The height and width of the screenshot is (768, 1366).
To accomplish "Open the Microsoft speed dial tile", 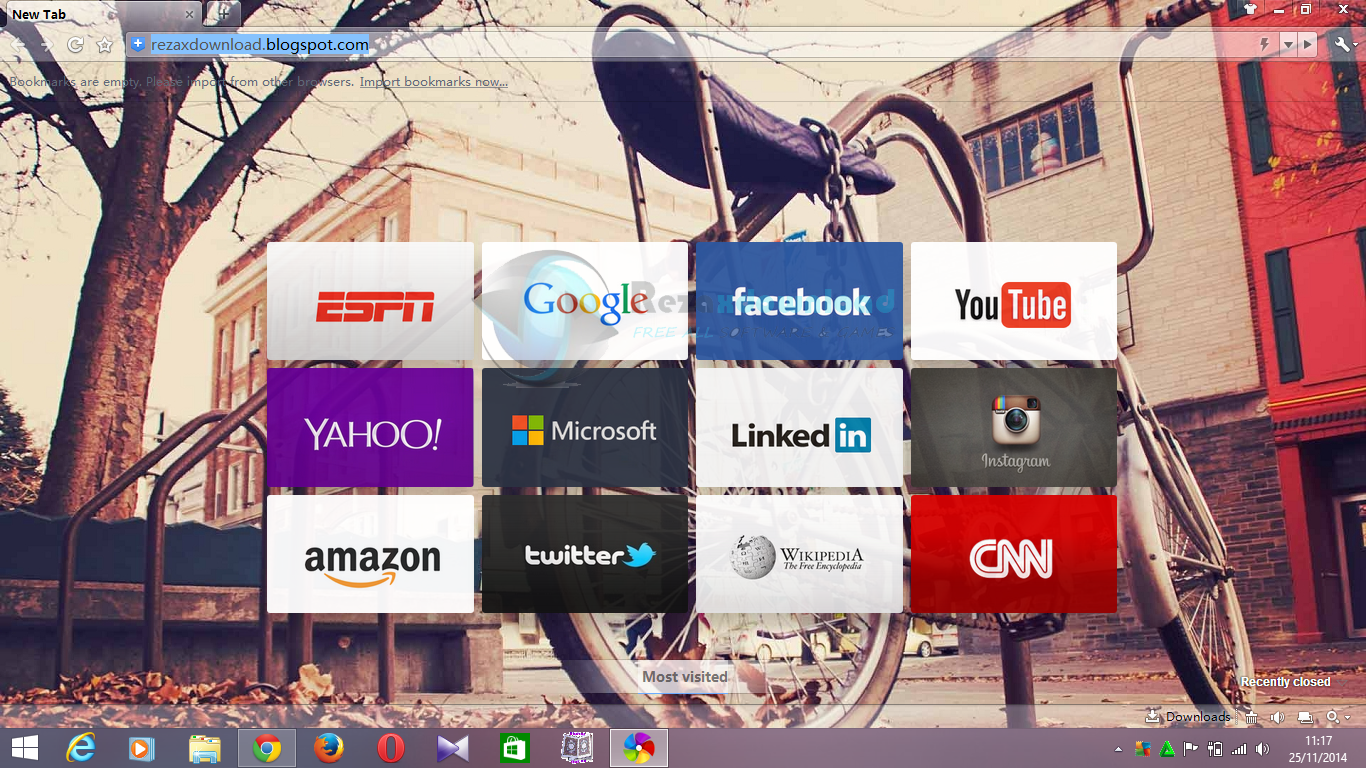I will (585, 427).
